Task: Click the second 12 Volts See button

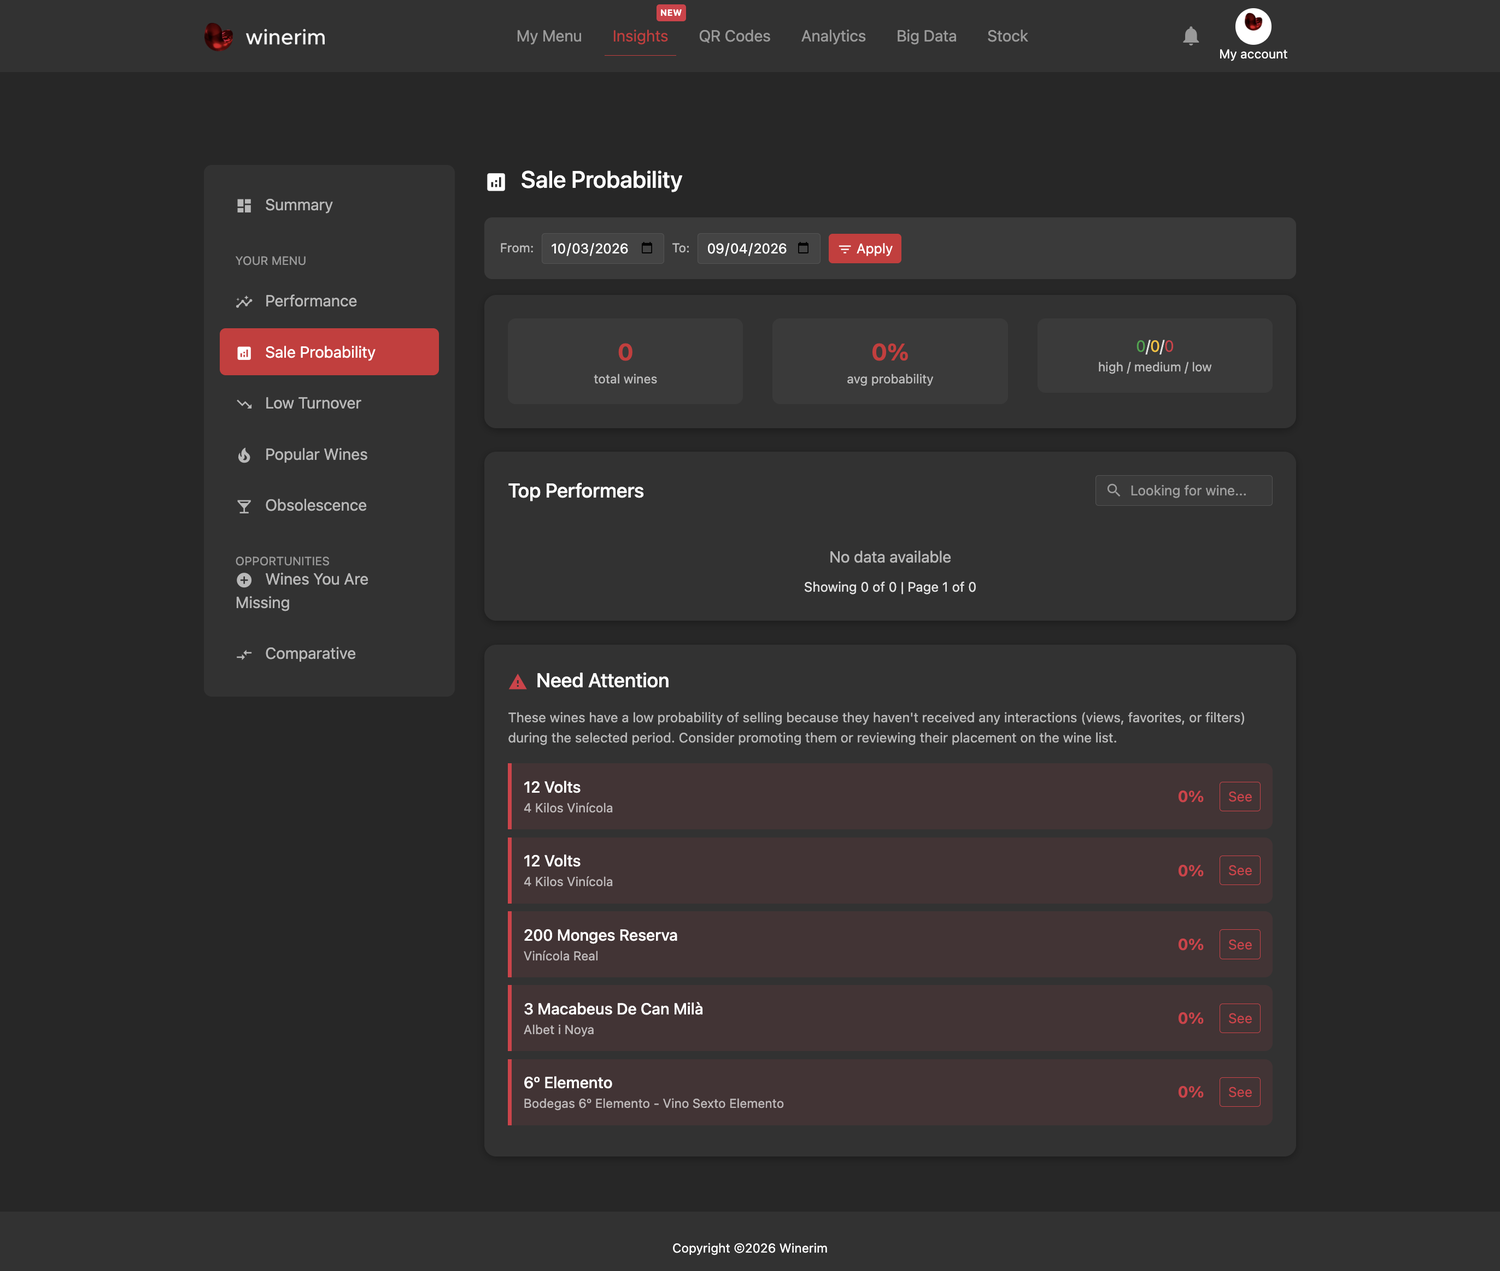Action: tap(1240, 871)
